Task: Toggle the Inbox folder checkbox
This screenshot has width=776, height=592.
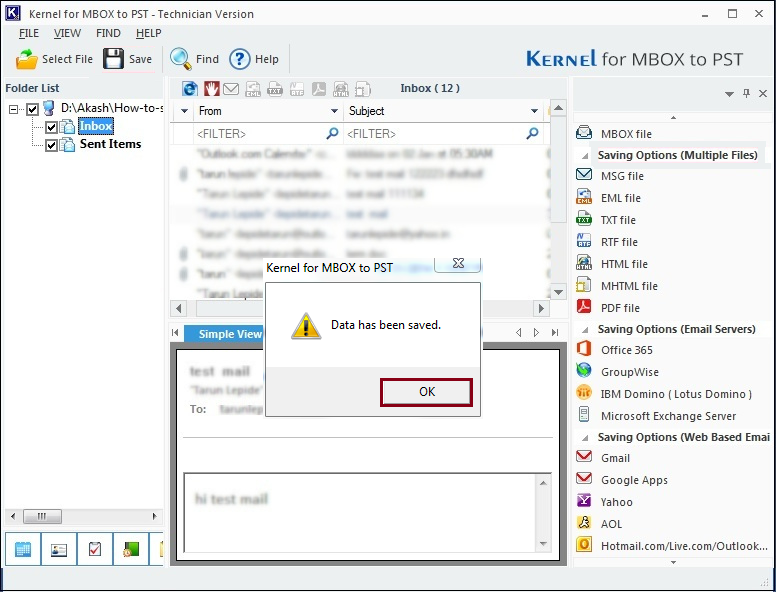Action: point(51,127)
